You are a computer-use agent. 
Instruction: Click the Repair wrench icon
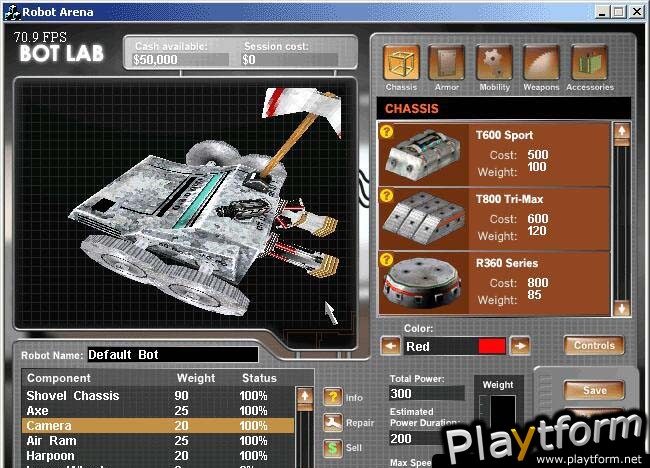pos(333,422)
